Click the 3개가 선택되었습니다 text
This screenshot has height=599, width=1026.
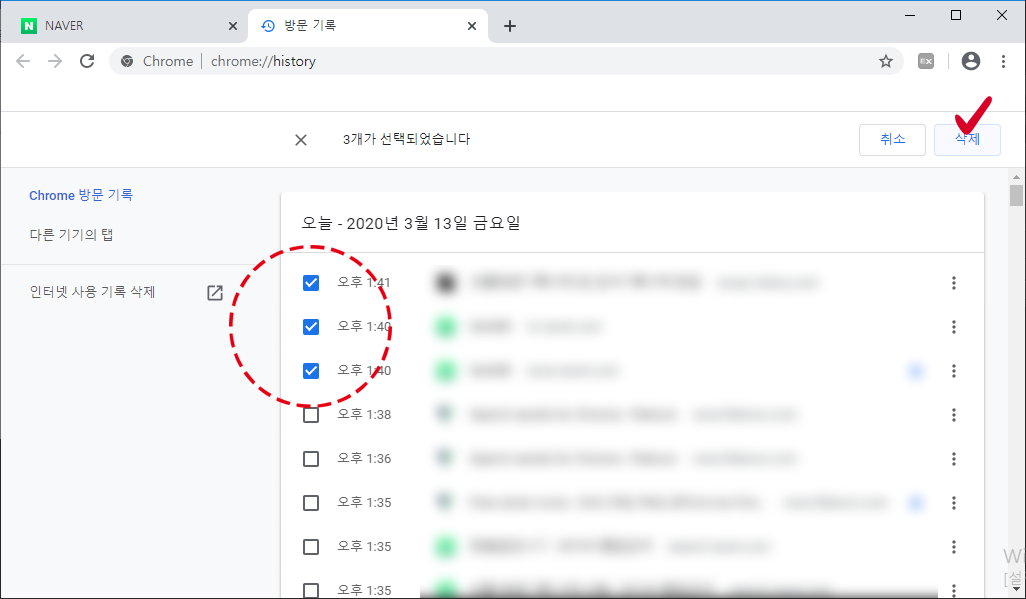coord(406,139)
